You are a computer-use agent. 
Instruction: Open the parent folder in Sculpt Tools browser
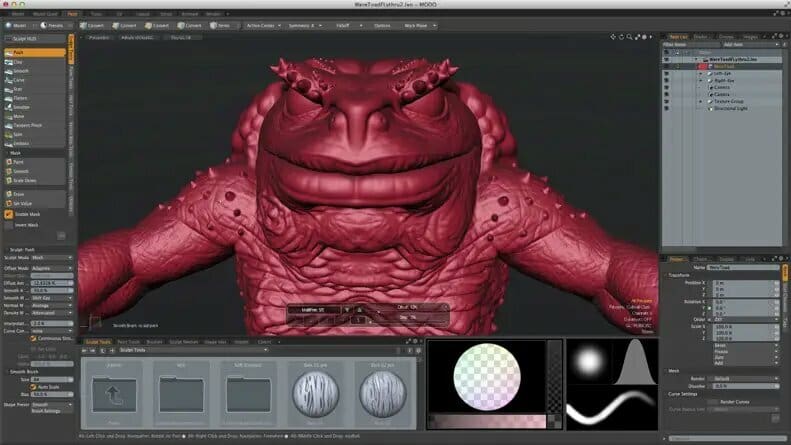(114, 393)
